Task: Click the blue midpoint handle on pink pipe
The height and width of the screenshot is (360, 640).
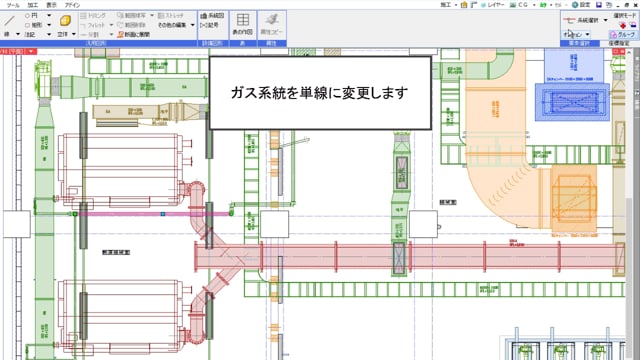Action: pos(162,214)
